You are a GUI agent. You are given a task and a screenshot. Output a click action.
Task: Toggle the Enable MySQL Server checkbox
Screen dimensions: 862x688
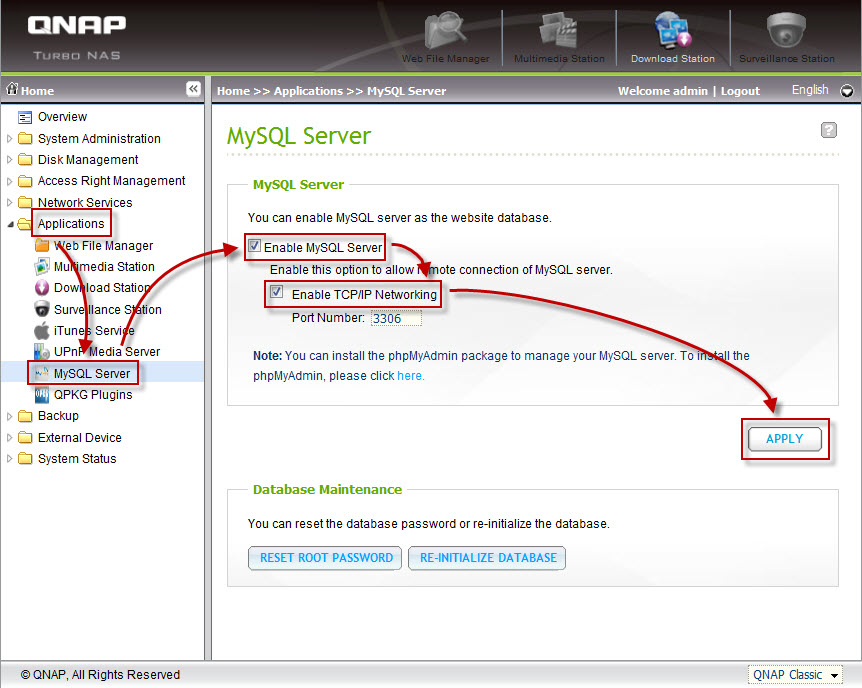[254, 245]
